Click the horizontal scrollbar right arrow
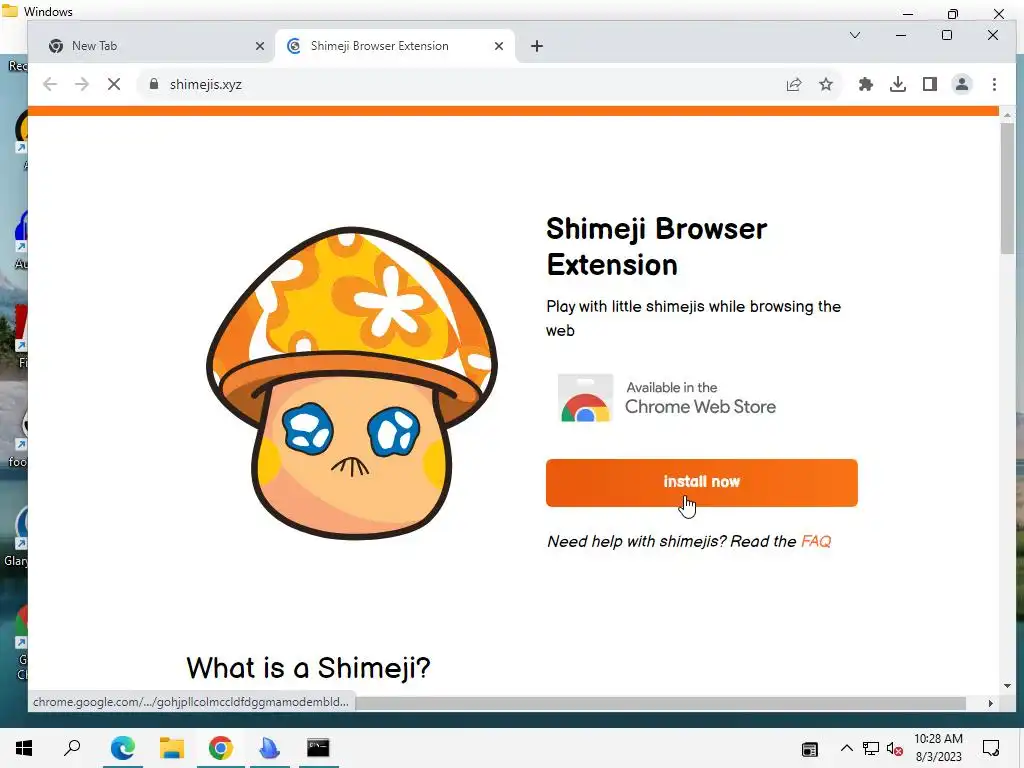1024x768 pixels. coord(990,703)
